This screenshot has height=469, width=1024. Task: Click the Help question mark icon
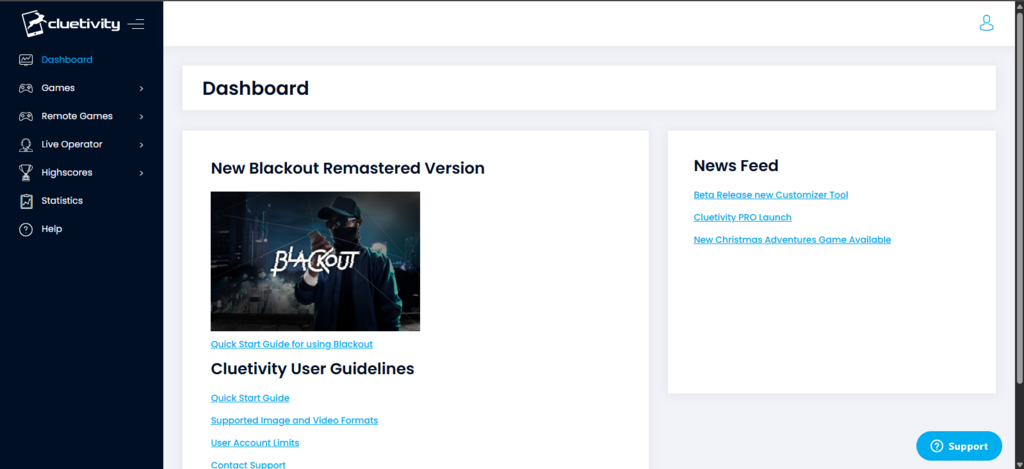click(26, 229)
